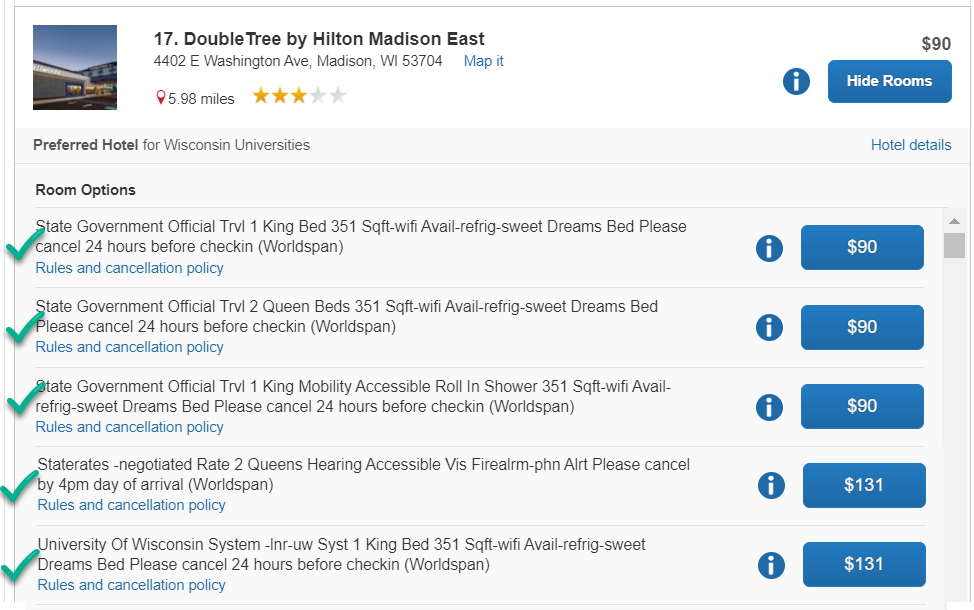974x610 pixels.
Task: Select the $131 Staterates Hearing Accessible rate
Action: click(x=864, y=485)
